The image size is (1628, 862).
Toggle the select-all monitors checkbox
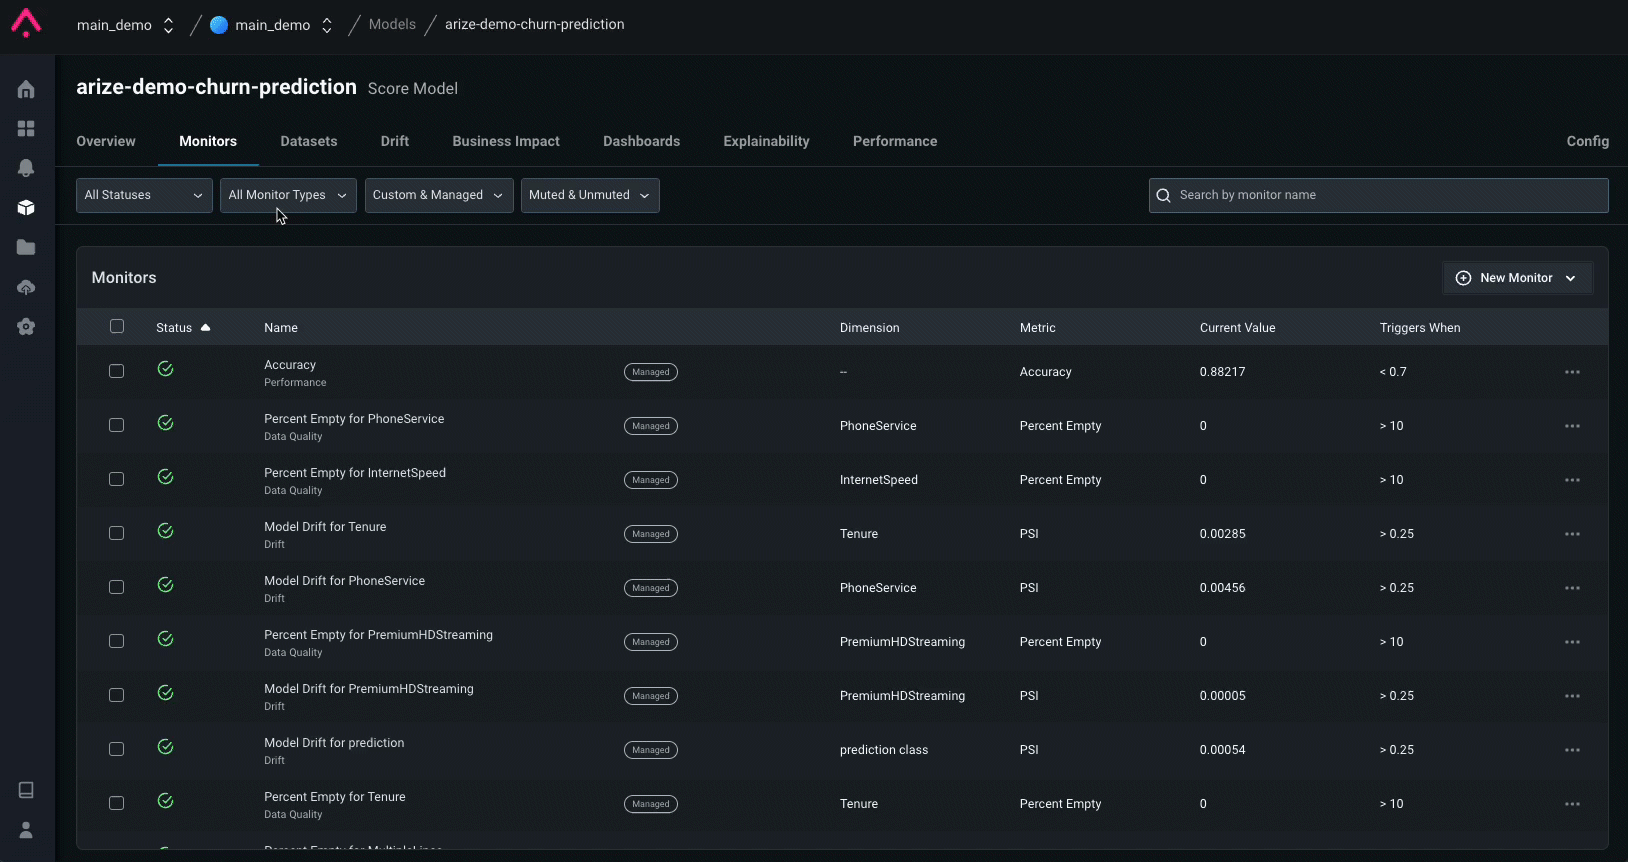click(x=117, y=326)
